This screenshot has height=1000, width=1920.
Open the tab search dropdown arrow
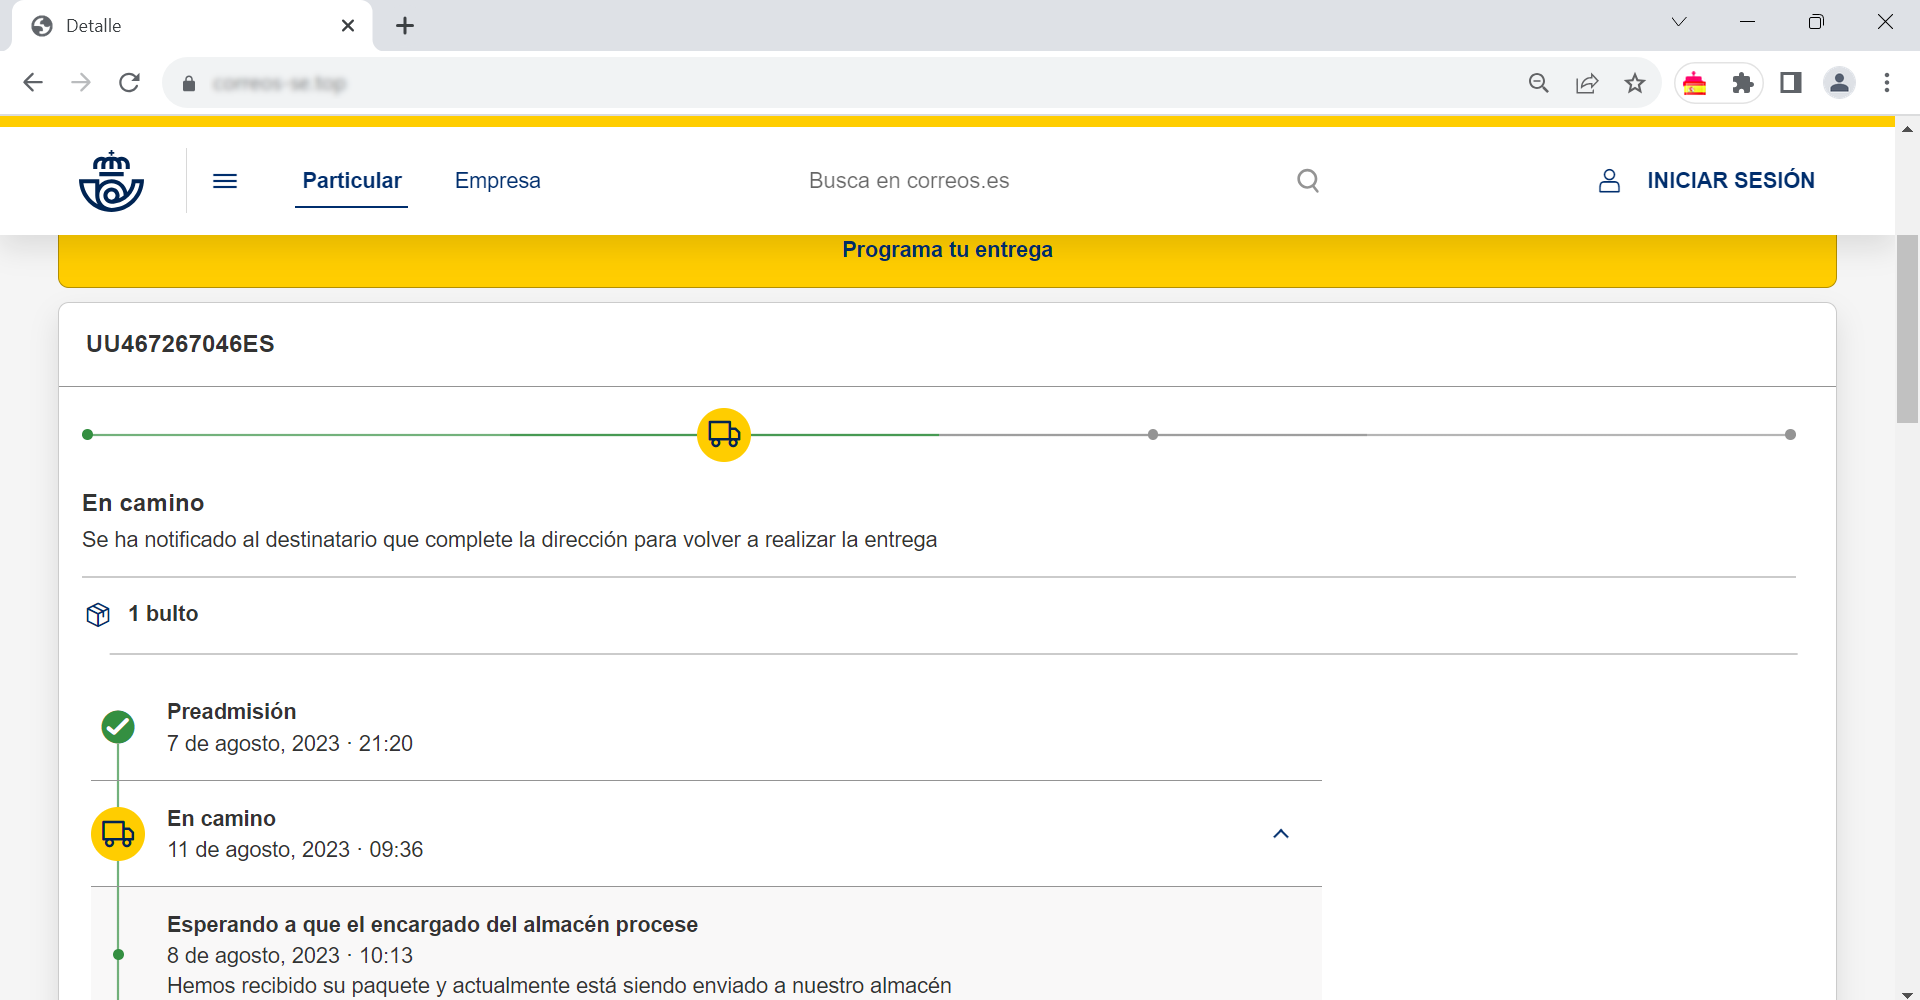(x=1679, y=22)
